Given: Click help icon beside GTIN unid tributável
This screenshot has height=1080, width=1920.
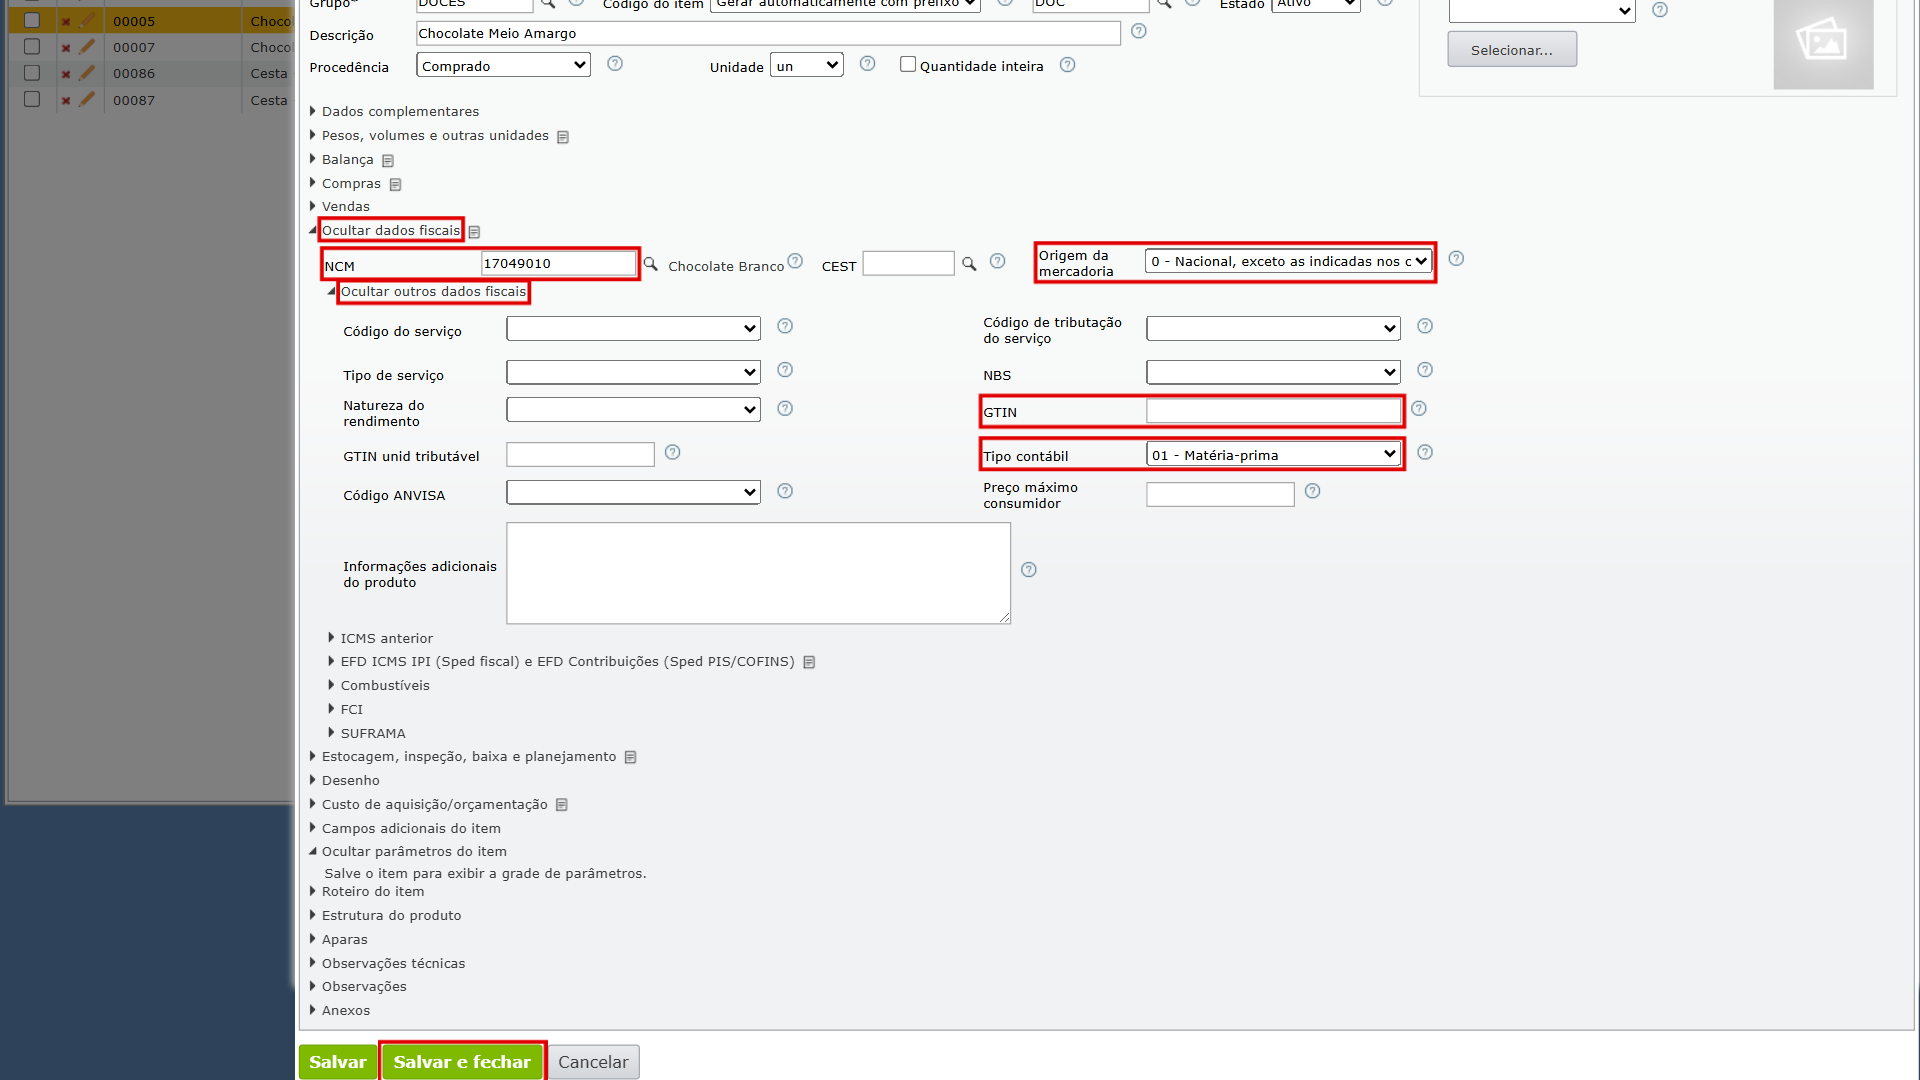Looking at the screenshot, I should pyautogui.click(x=673, y=452).
